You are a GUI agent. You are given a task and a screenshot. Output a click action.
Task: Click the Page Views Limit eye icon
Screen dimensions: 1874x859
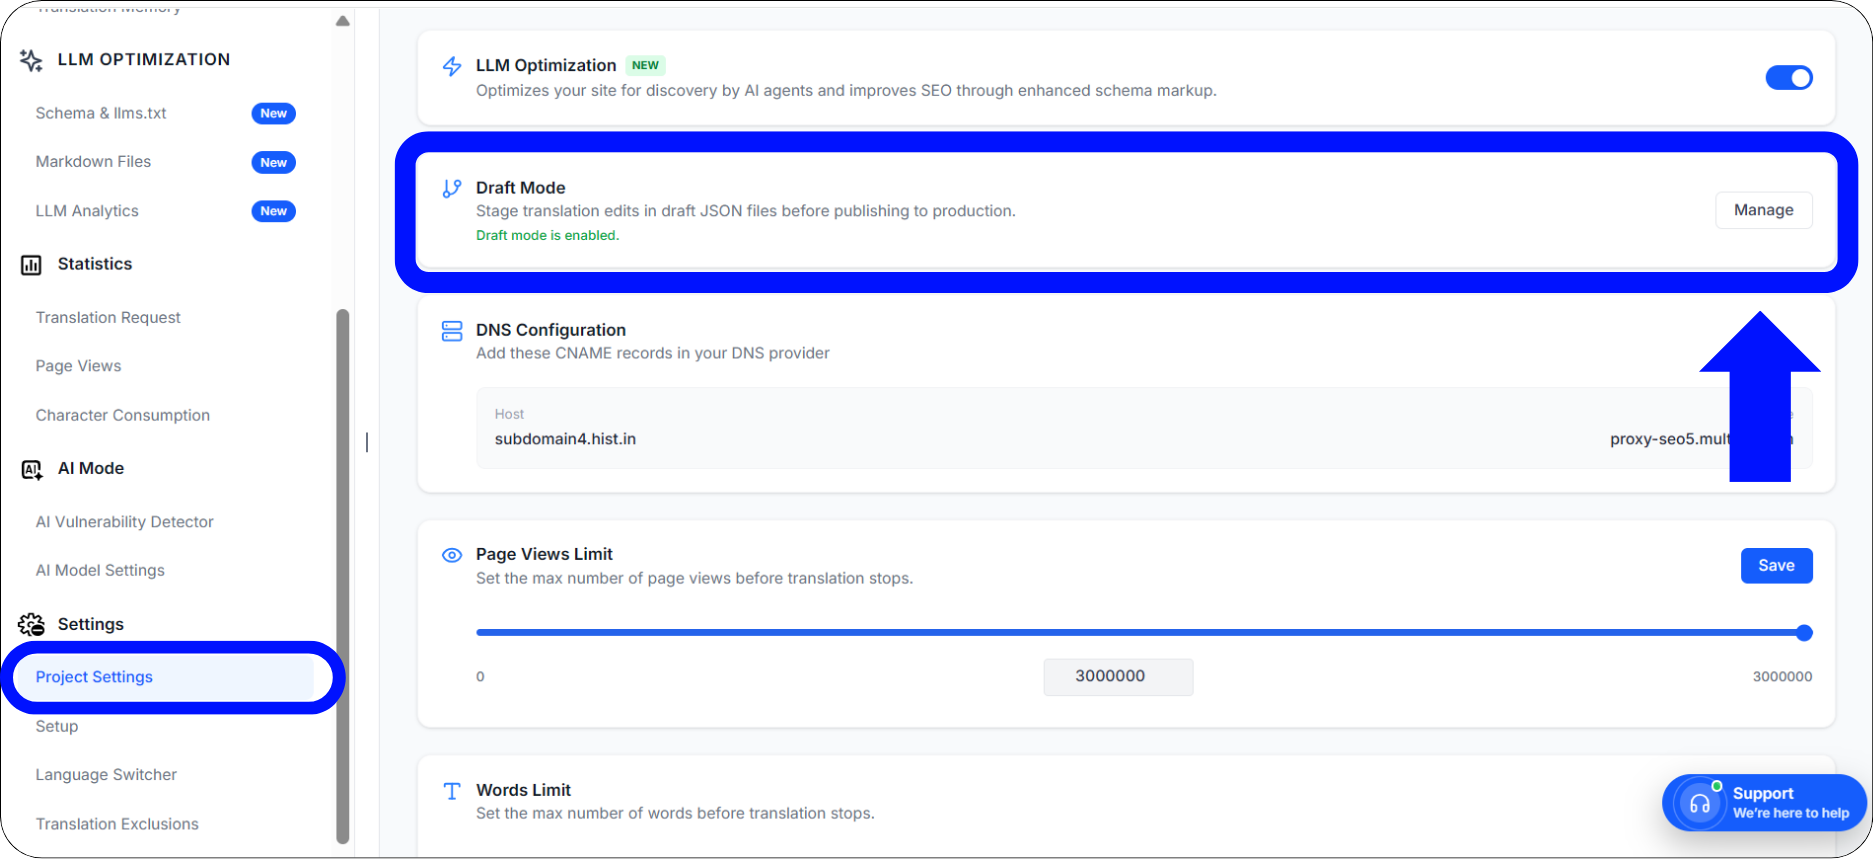452,555
